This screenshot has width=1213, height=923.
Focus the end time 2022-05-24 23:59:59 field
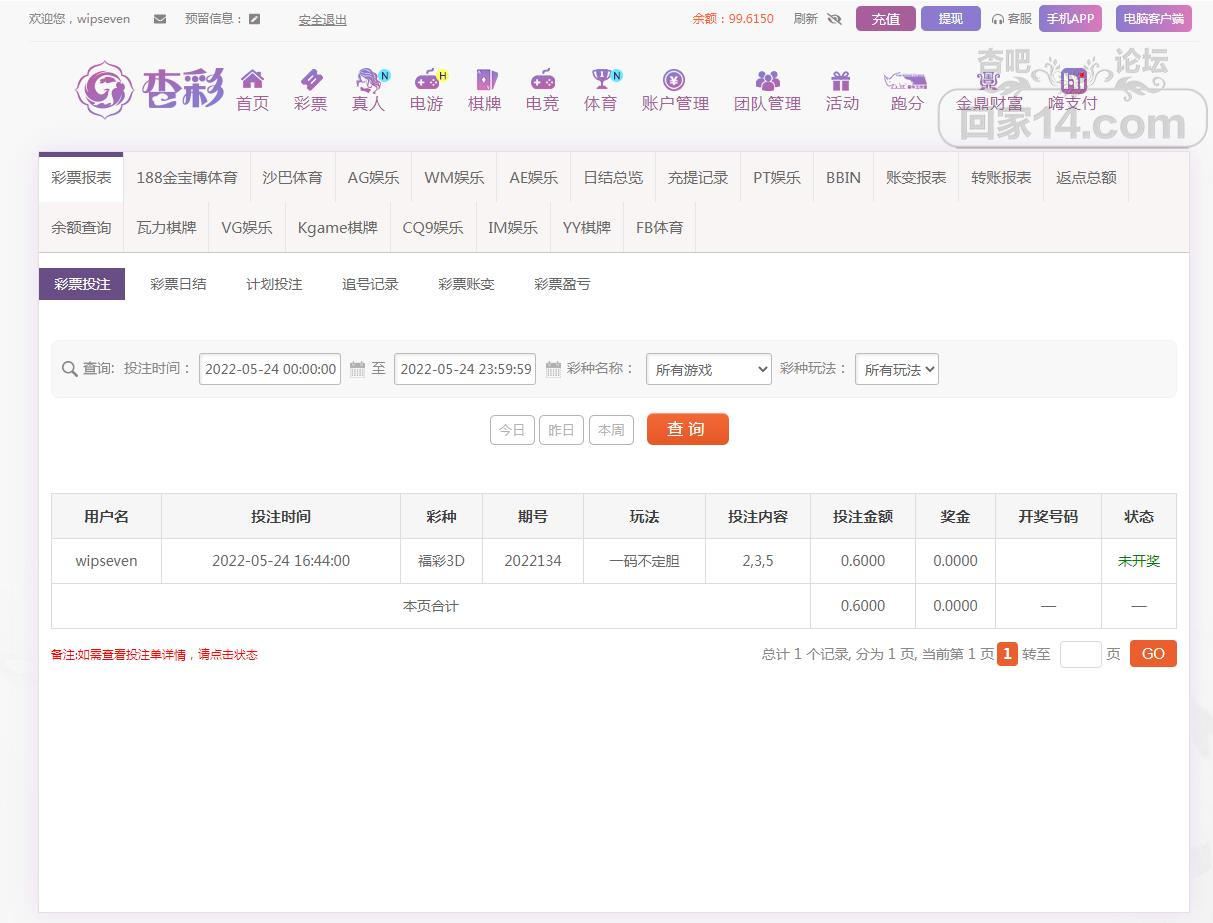[x=465, y=369]
